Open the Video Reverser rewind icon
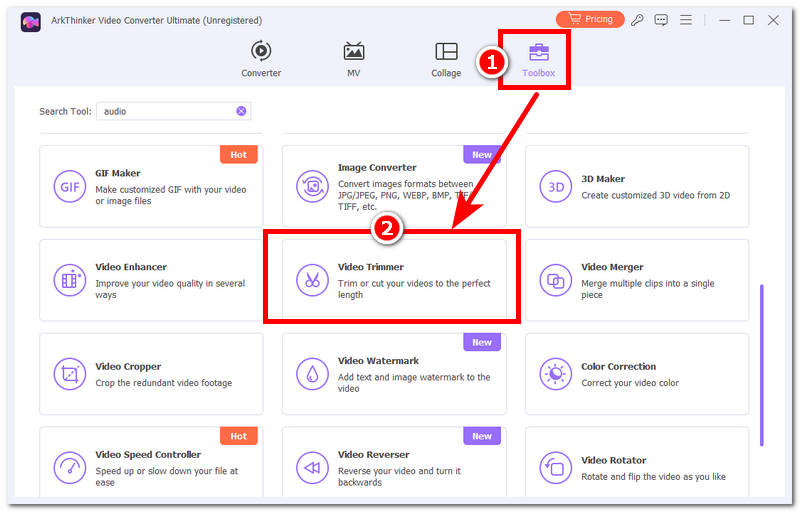This screenshot has width=800, height=512. [312, 468]
